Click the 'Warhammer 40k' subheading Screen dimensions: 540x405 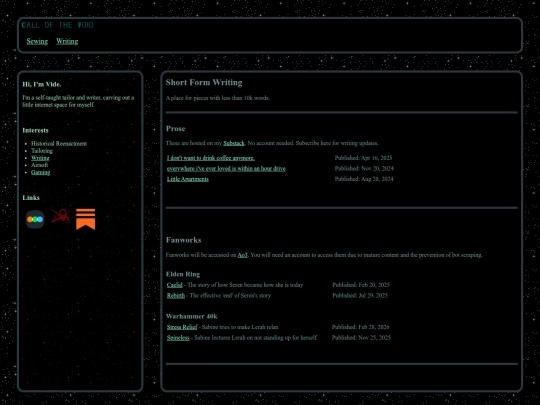tap(191, 316)
